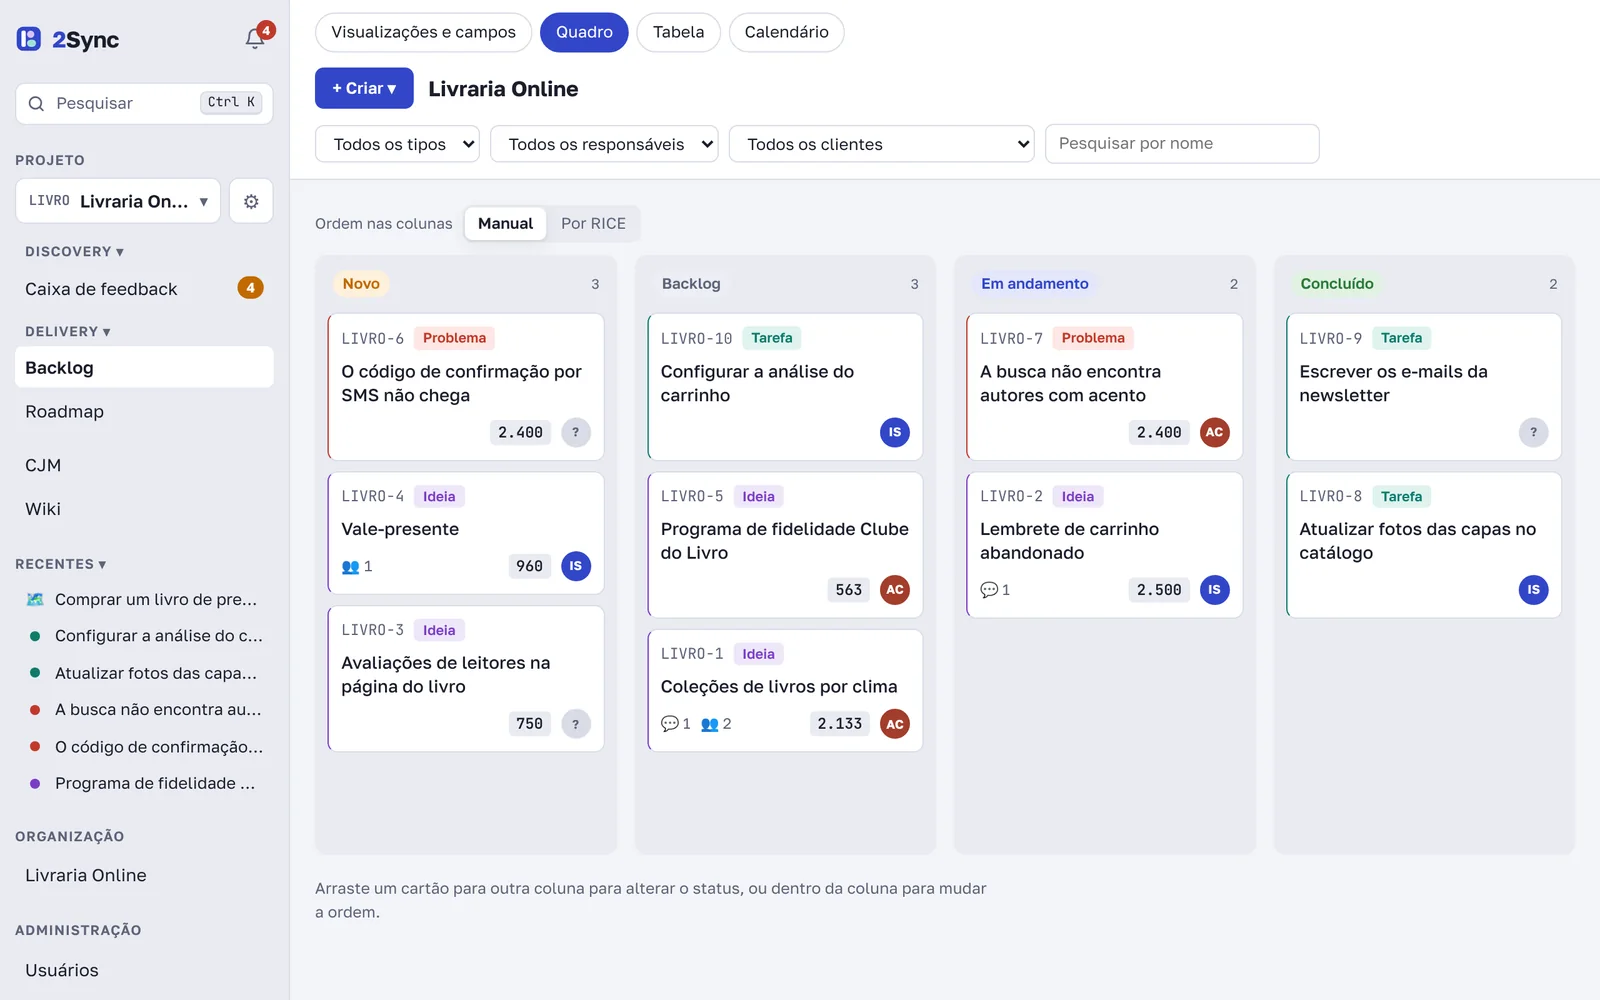The height and width of the screenshot is (1000, 1600).
Task: Open the Livraria Online project selector
Action: tap(118, 201)
